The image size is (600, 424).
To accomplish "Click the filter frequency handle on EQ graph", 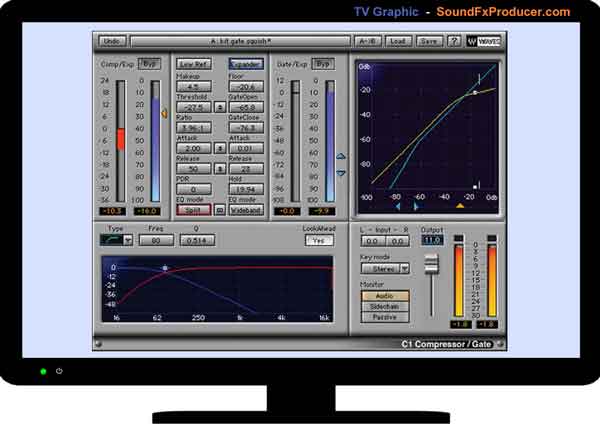I will (165, 268).
